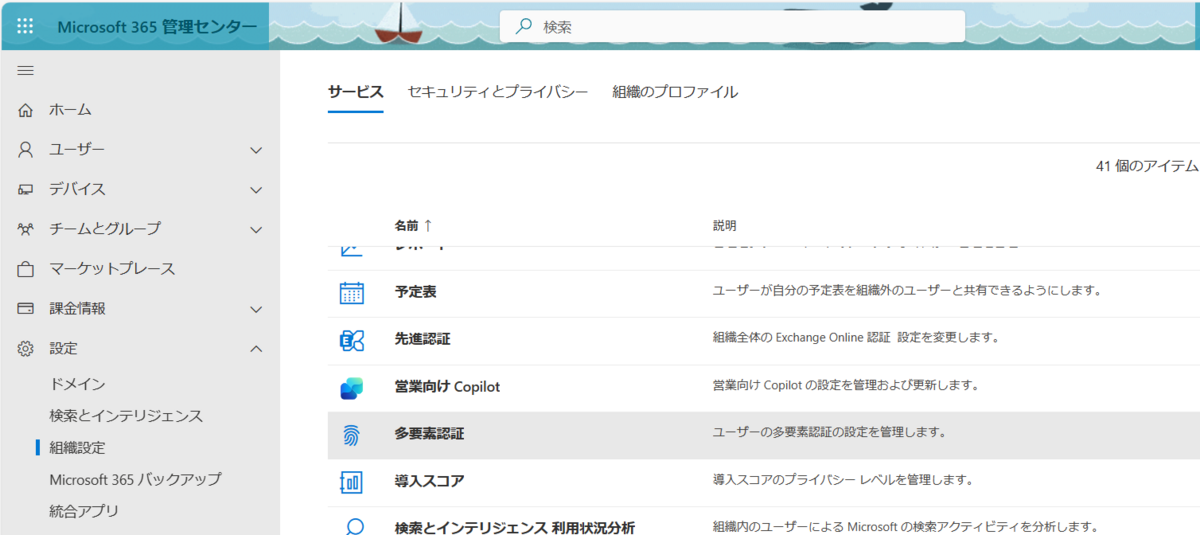Collapse the 設定 menu chevron
This screenshot has height=535, width=1200.
click(x=256, y=349)
